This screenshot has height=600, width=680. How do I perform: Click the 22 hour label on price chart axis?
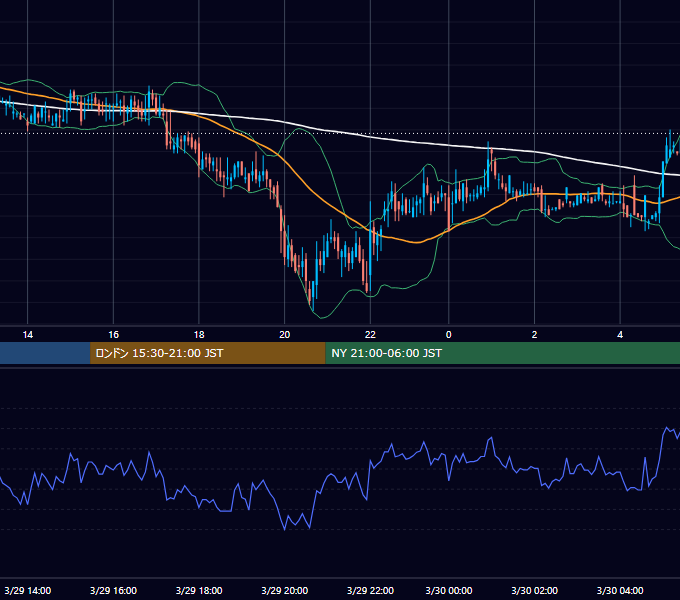click(x=370, y=335)
